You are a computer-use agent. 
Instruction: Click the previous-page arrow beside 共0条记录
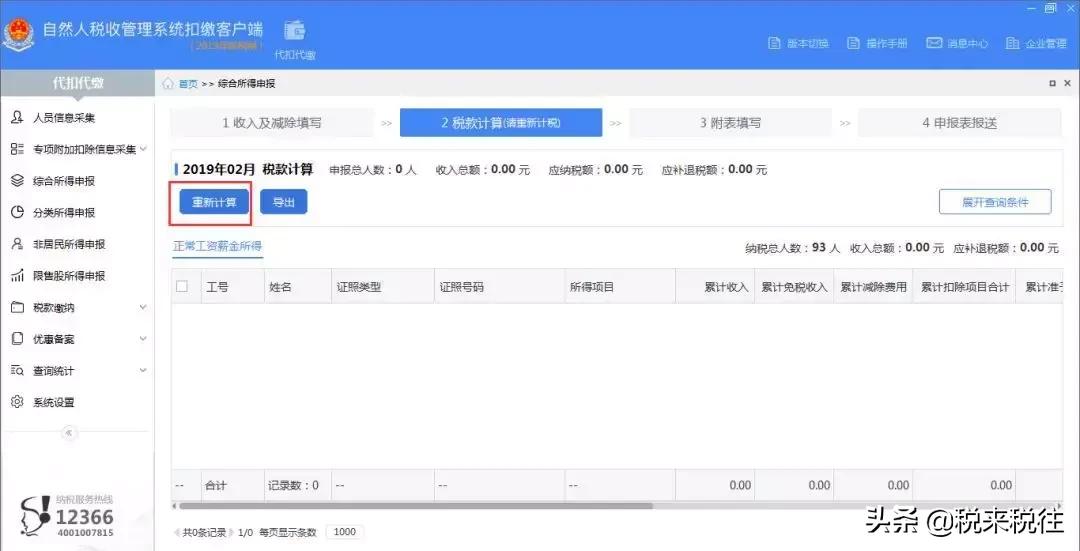tap(178, 532)
